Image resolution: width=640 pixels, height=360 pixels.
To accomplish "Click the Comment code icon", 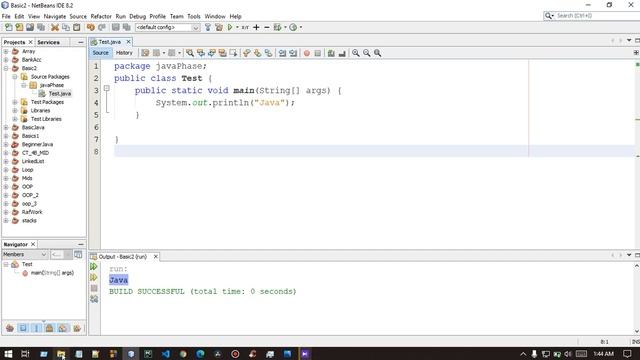I will 331,53.
